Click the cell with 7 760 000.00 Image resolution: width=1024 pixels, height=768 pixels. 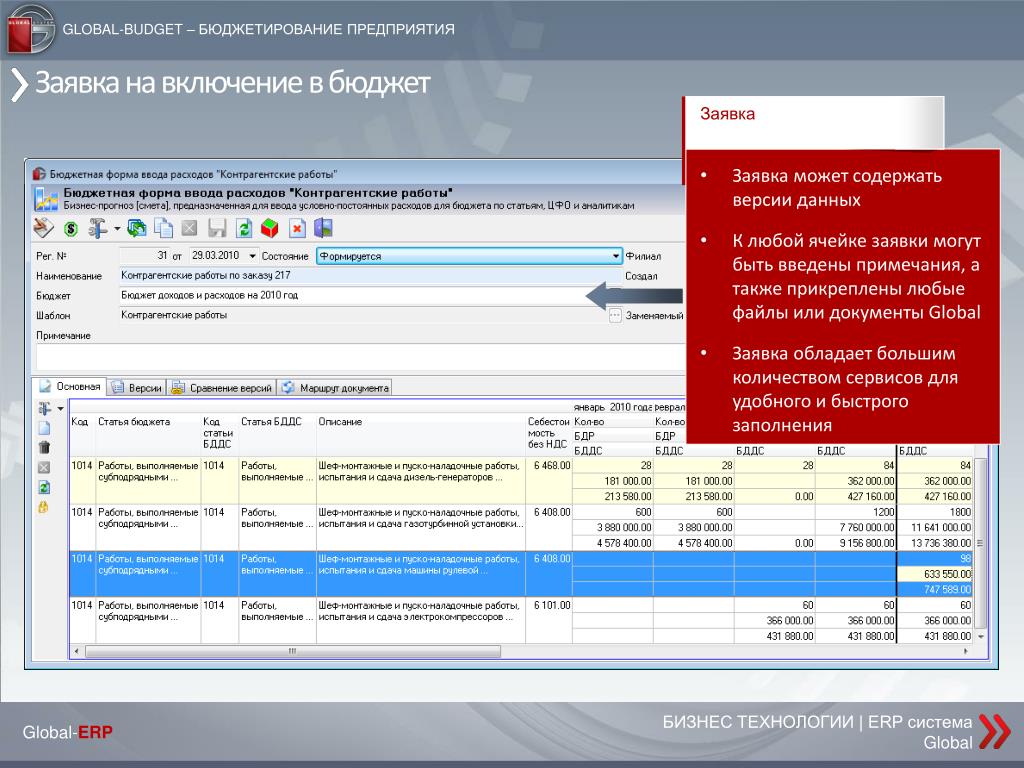click(x=856, y=528)
